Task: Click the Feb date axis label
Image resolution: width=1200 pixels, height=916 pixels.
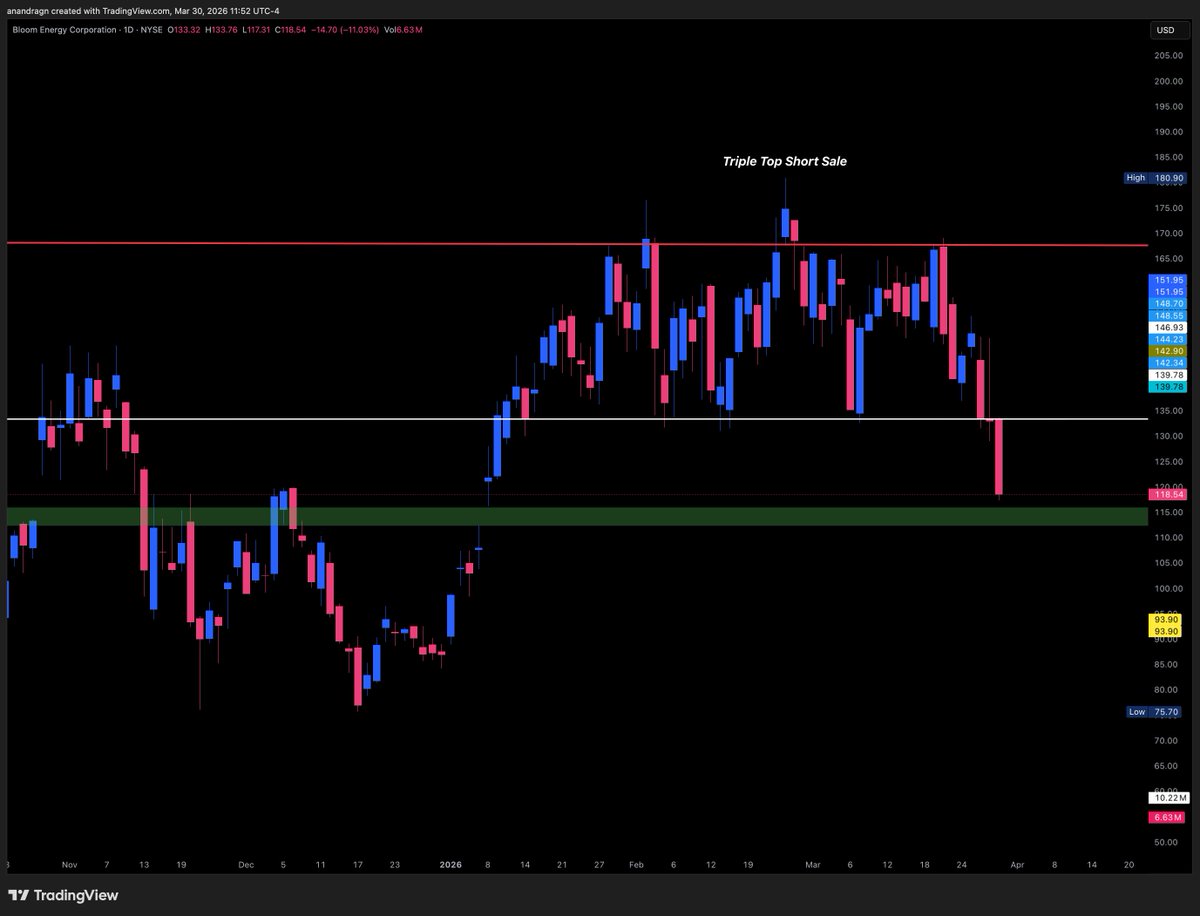Action: (x=638, y=863)
